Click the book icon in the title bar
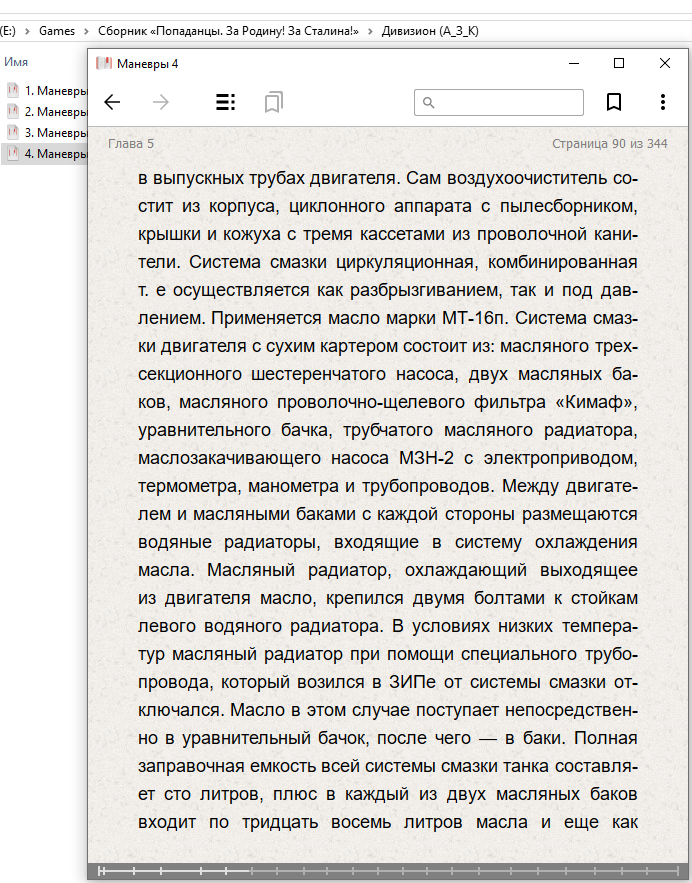The width and height of the screenshot is (692, 883). (x=103, y=63)
